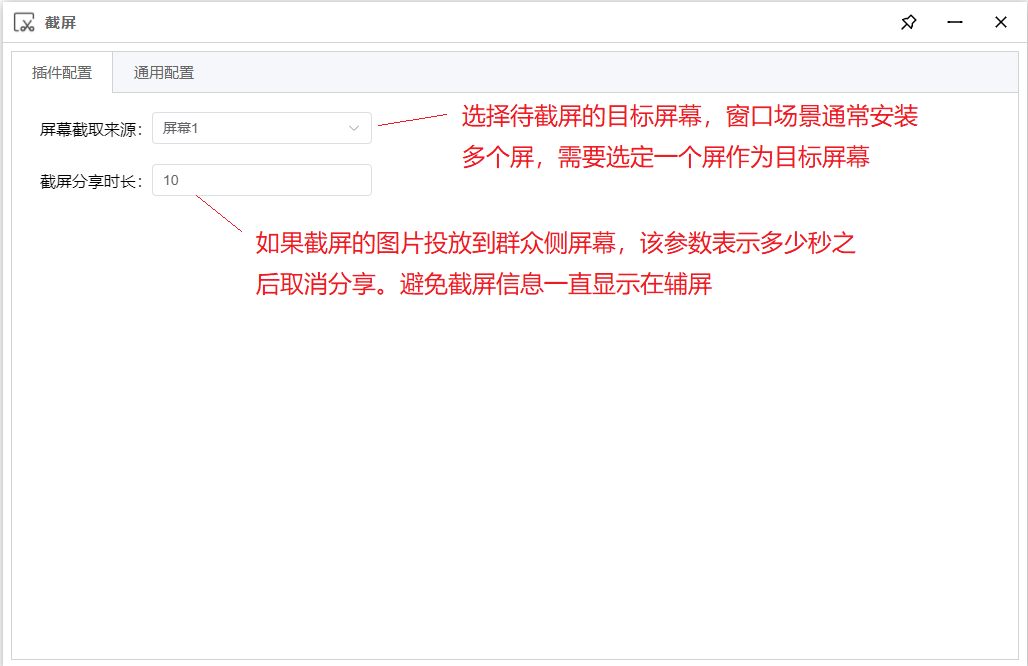Click the scissors app icon in title bar
The width and height of the screenshot is (1028, 666).
tap(24, 22)
